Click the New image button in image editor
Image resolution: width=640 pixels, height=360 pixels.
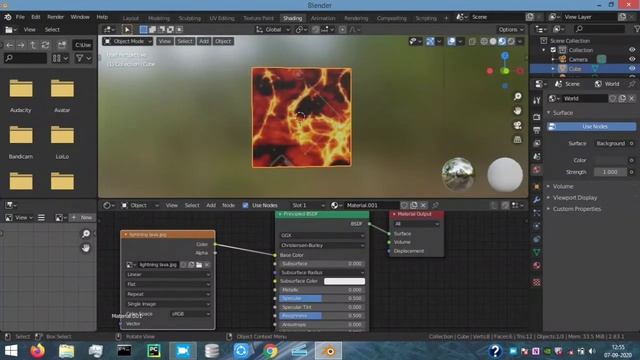click(x=82, y=218)
